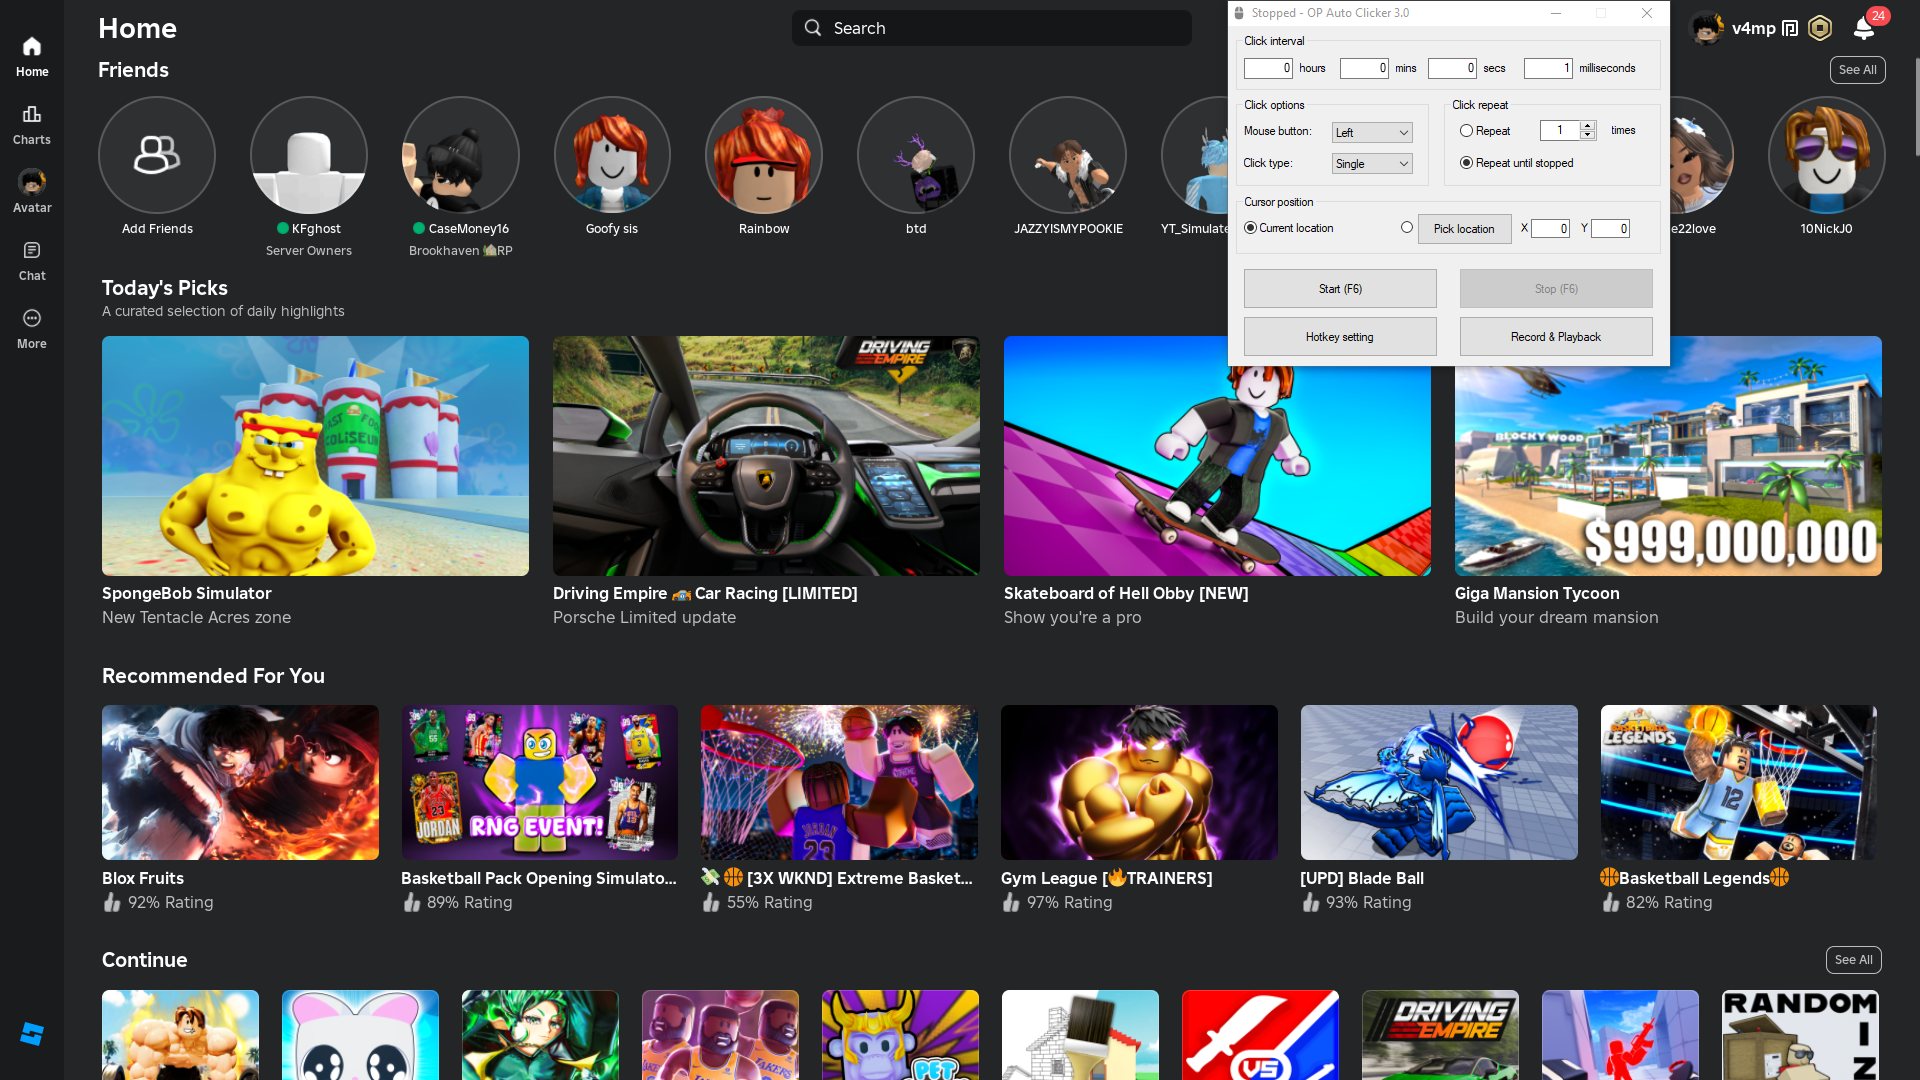Click the Roblox Studio logo icon
This screenshot has width=1920, height=1080.
32,1034
